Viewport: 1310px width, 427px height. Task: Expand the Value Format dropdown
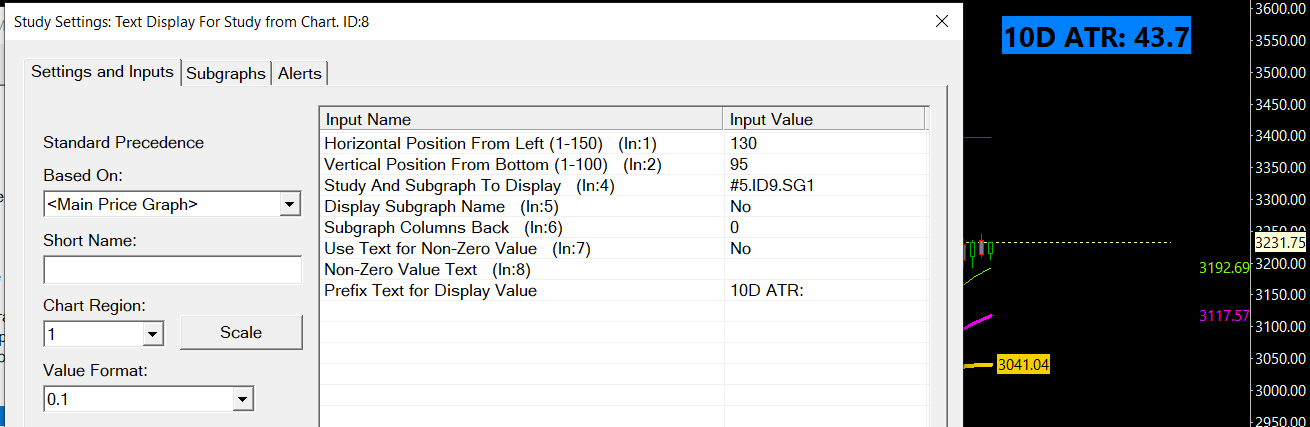click(242, 400)
